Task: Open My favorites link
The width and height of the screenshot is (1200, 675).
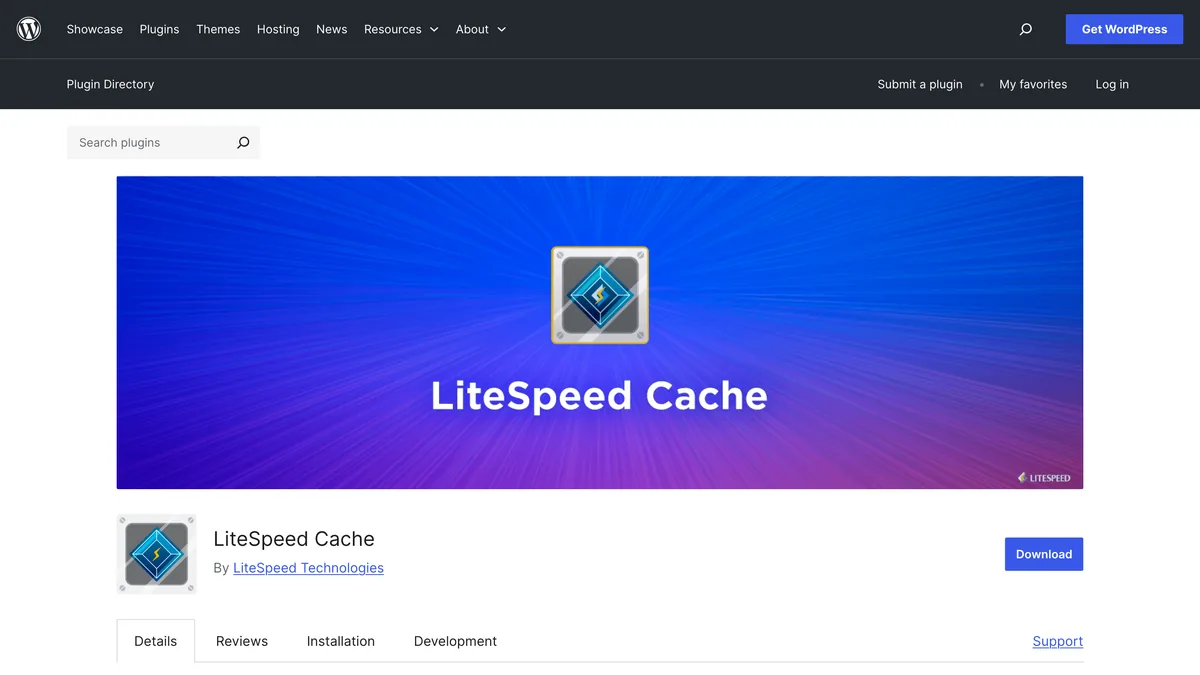Action: click(x=1033, y=84)
